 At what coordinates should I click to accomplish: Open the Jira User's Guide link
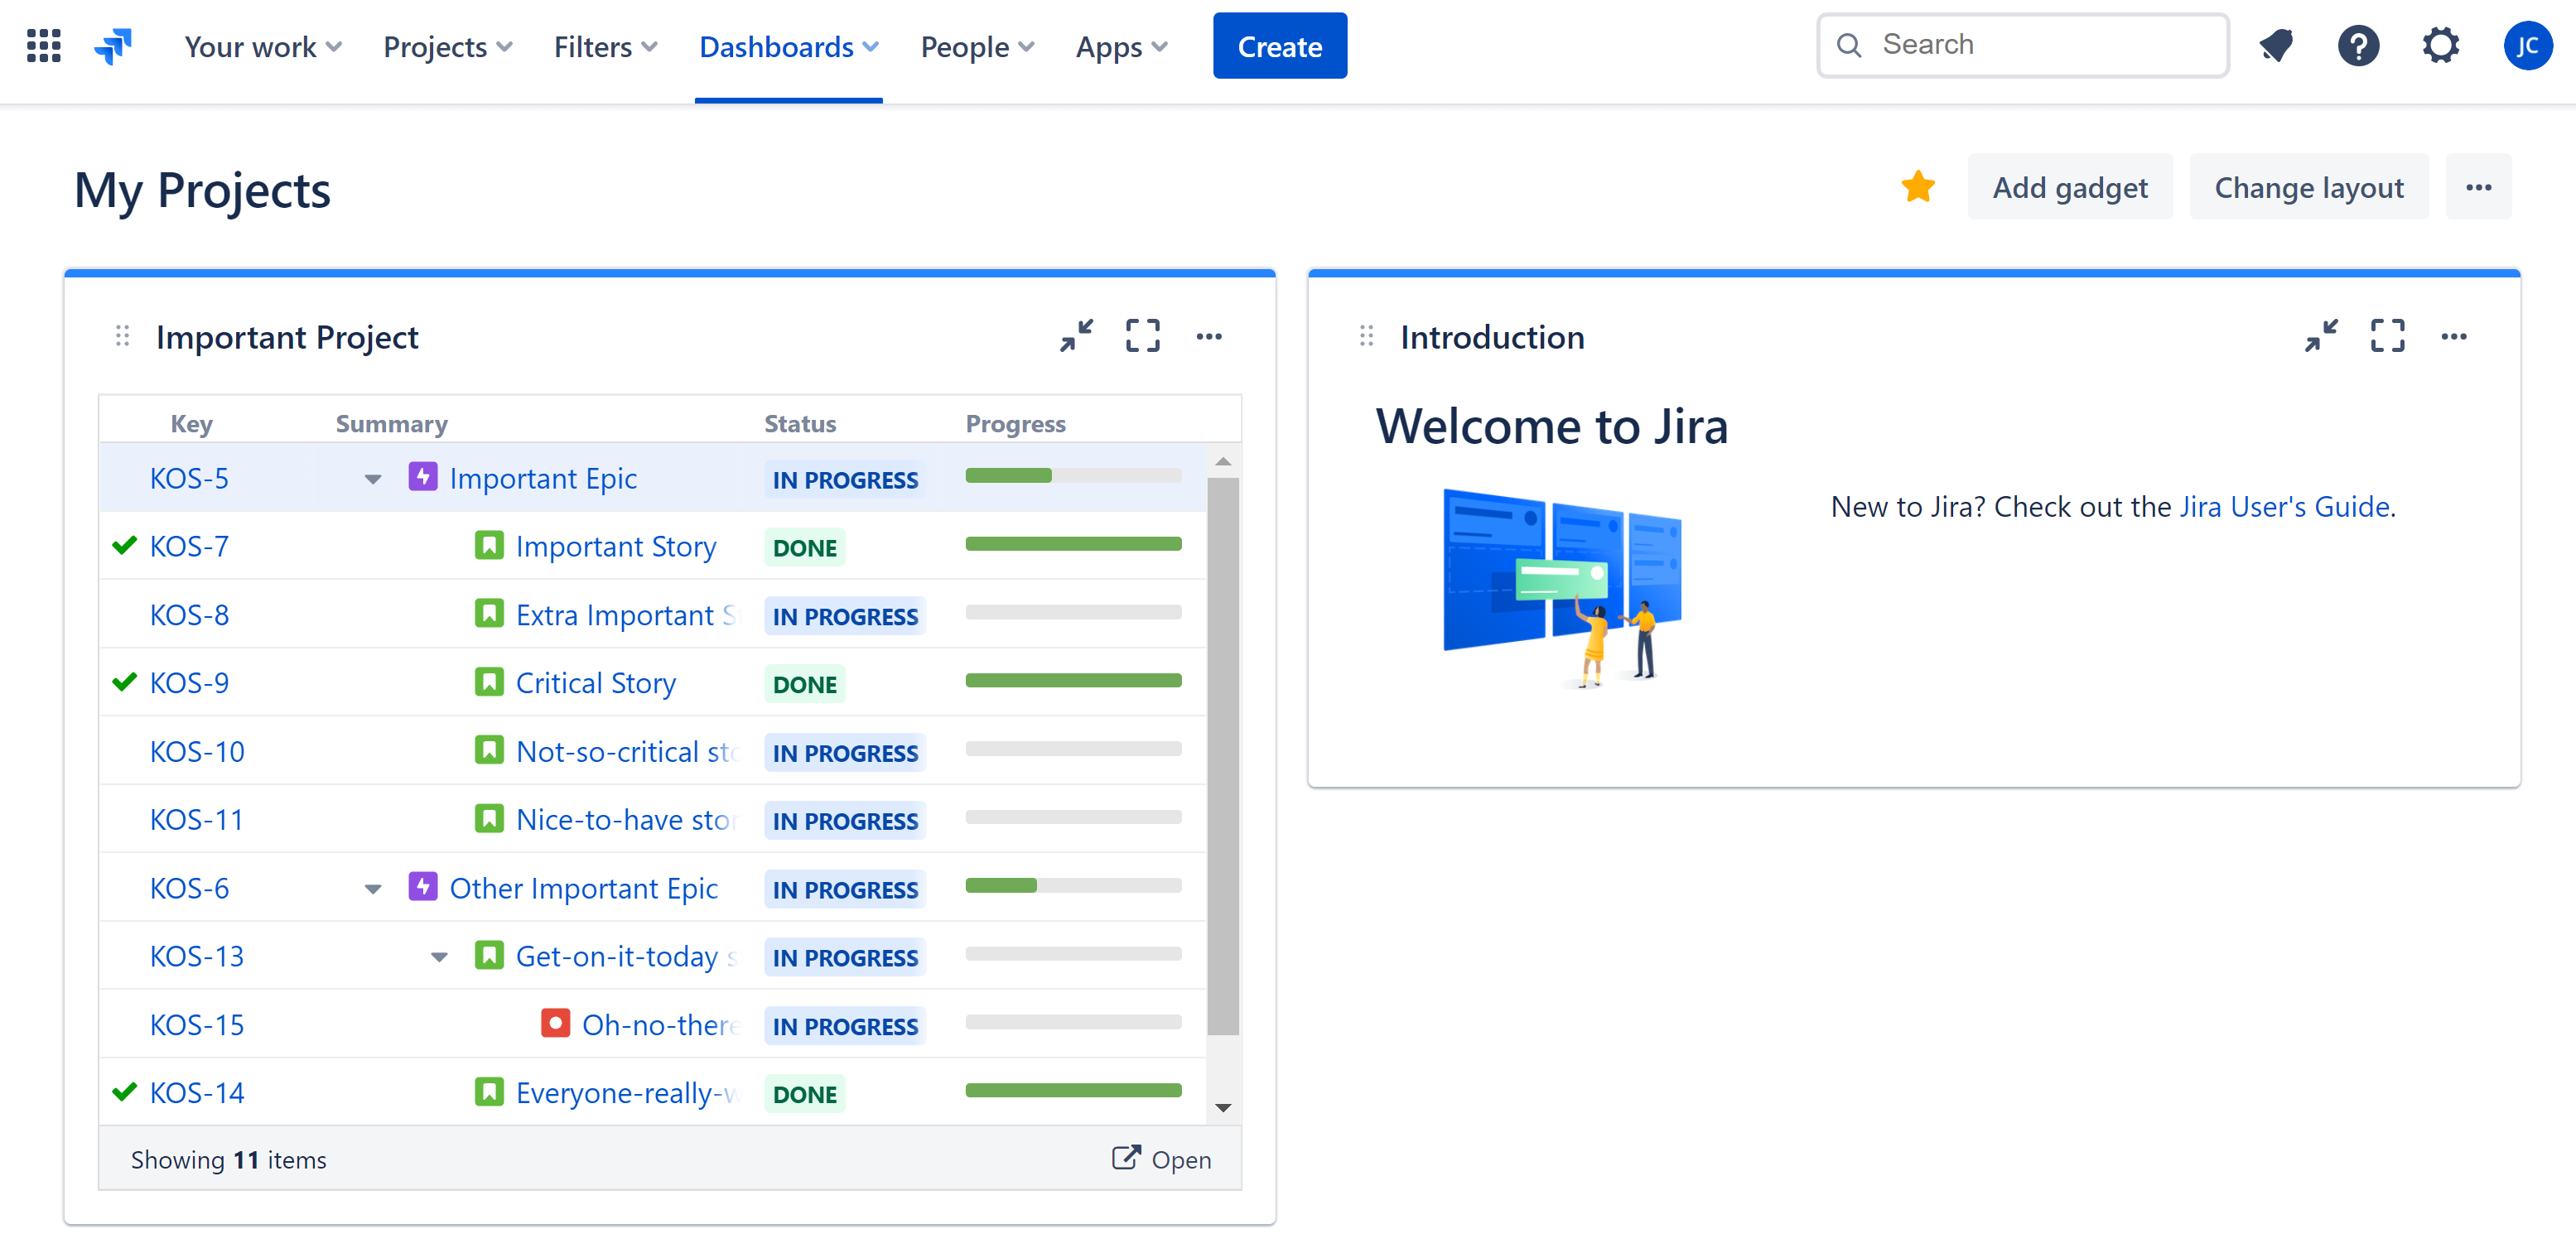pos(2285,507)
